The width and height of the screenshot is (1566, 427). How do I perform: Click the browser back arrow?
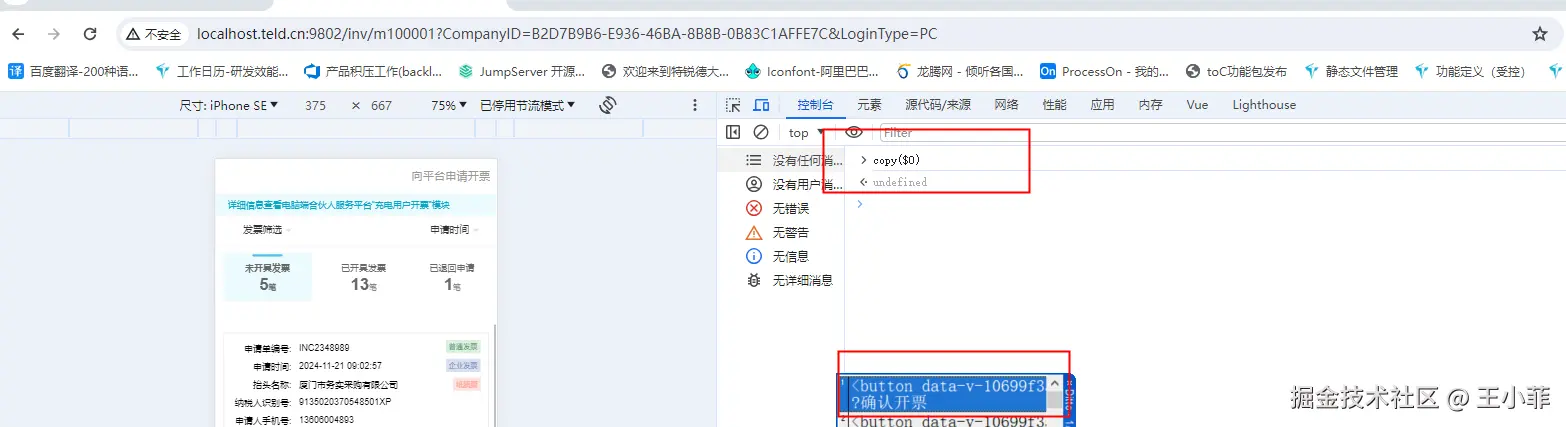(x=19, y=34)
